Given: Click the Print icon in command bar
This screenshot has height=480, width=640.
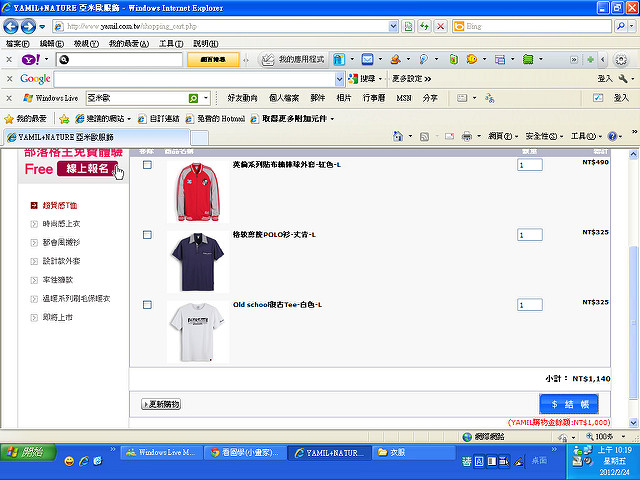Looking at the screenshot, I should click(x=467, y=136).
